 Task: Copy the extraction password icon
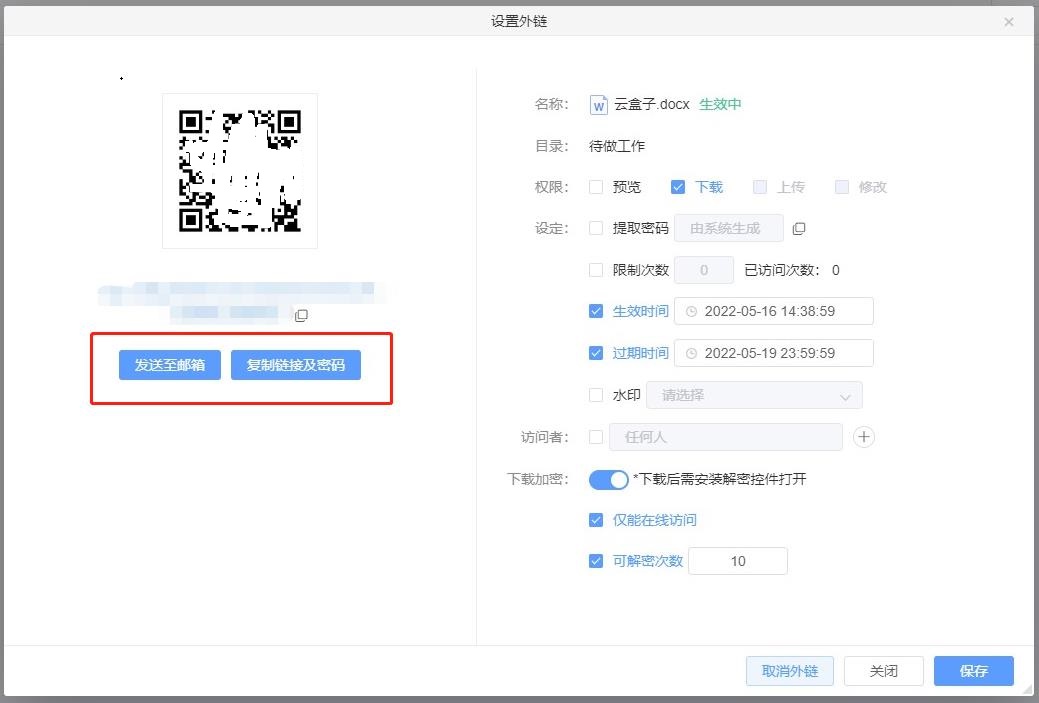coord(798,229)
